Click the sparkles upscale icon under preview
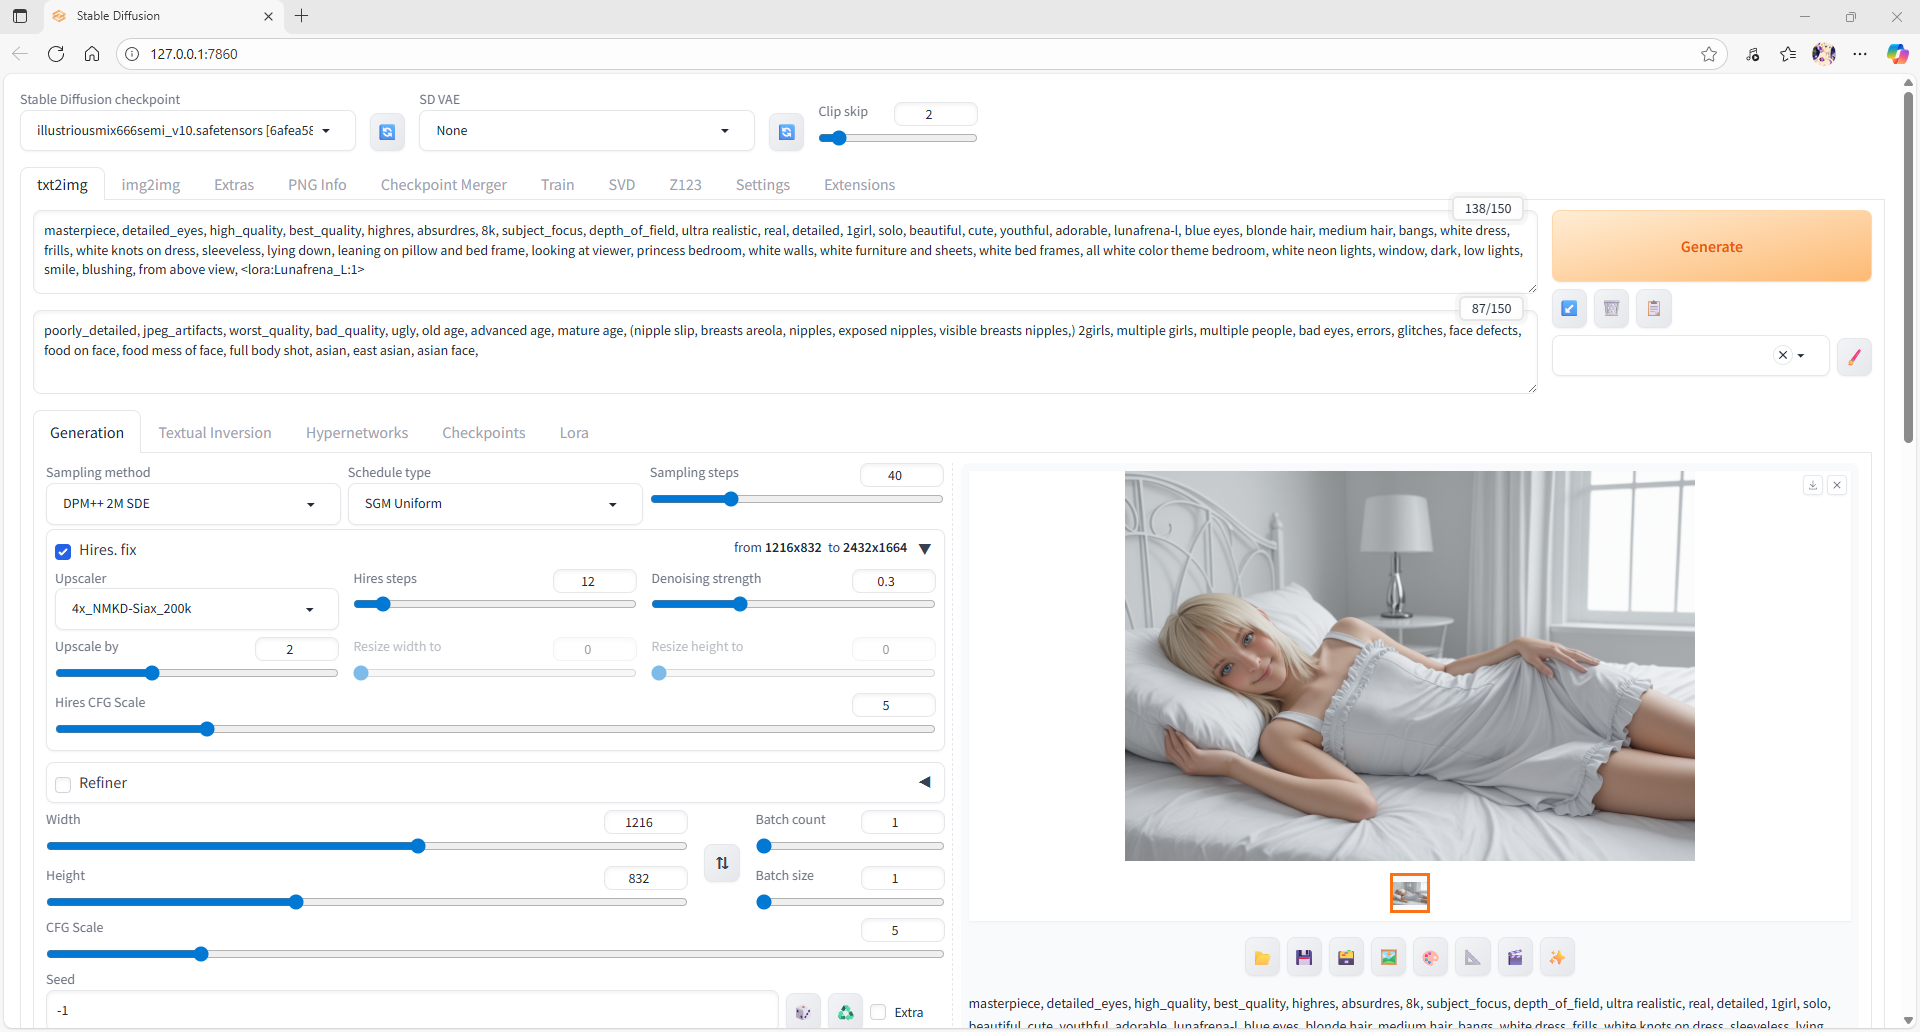 (x=1557, y=958)
